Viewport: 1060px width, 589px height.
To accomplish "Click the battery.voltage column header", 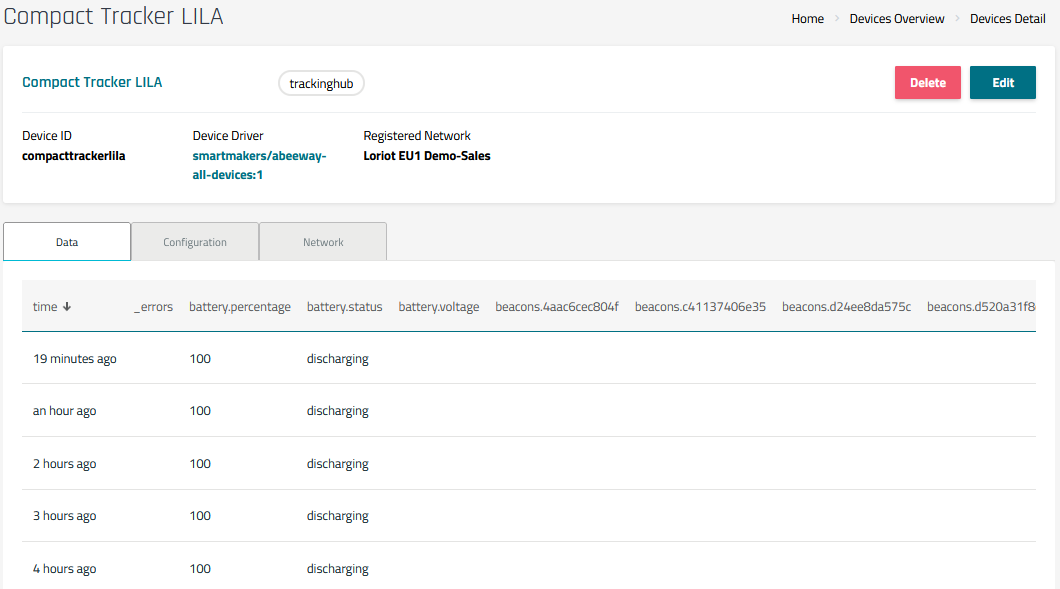I will point(439,307).
